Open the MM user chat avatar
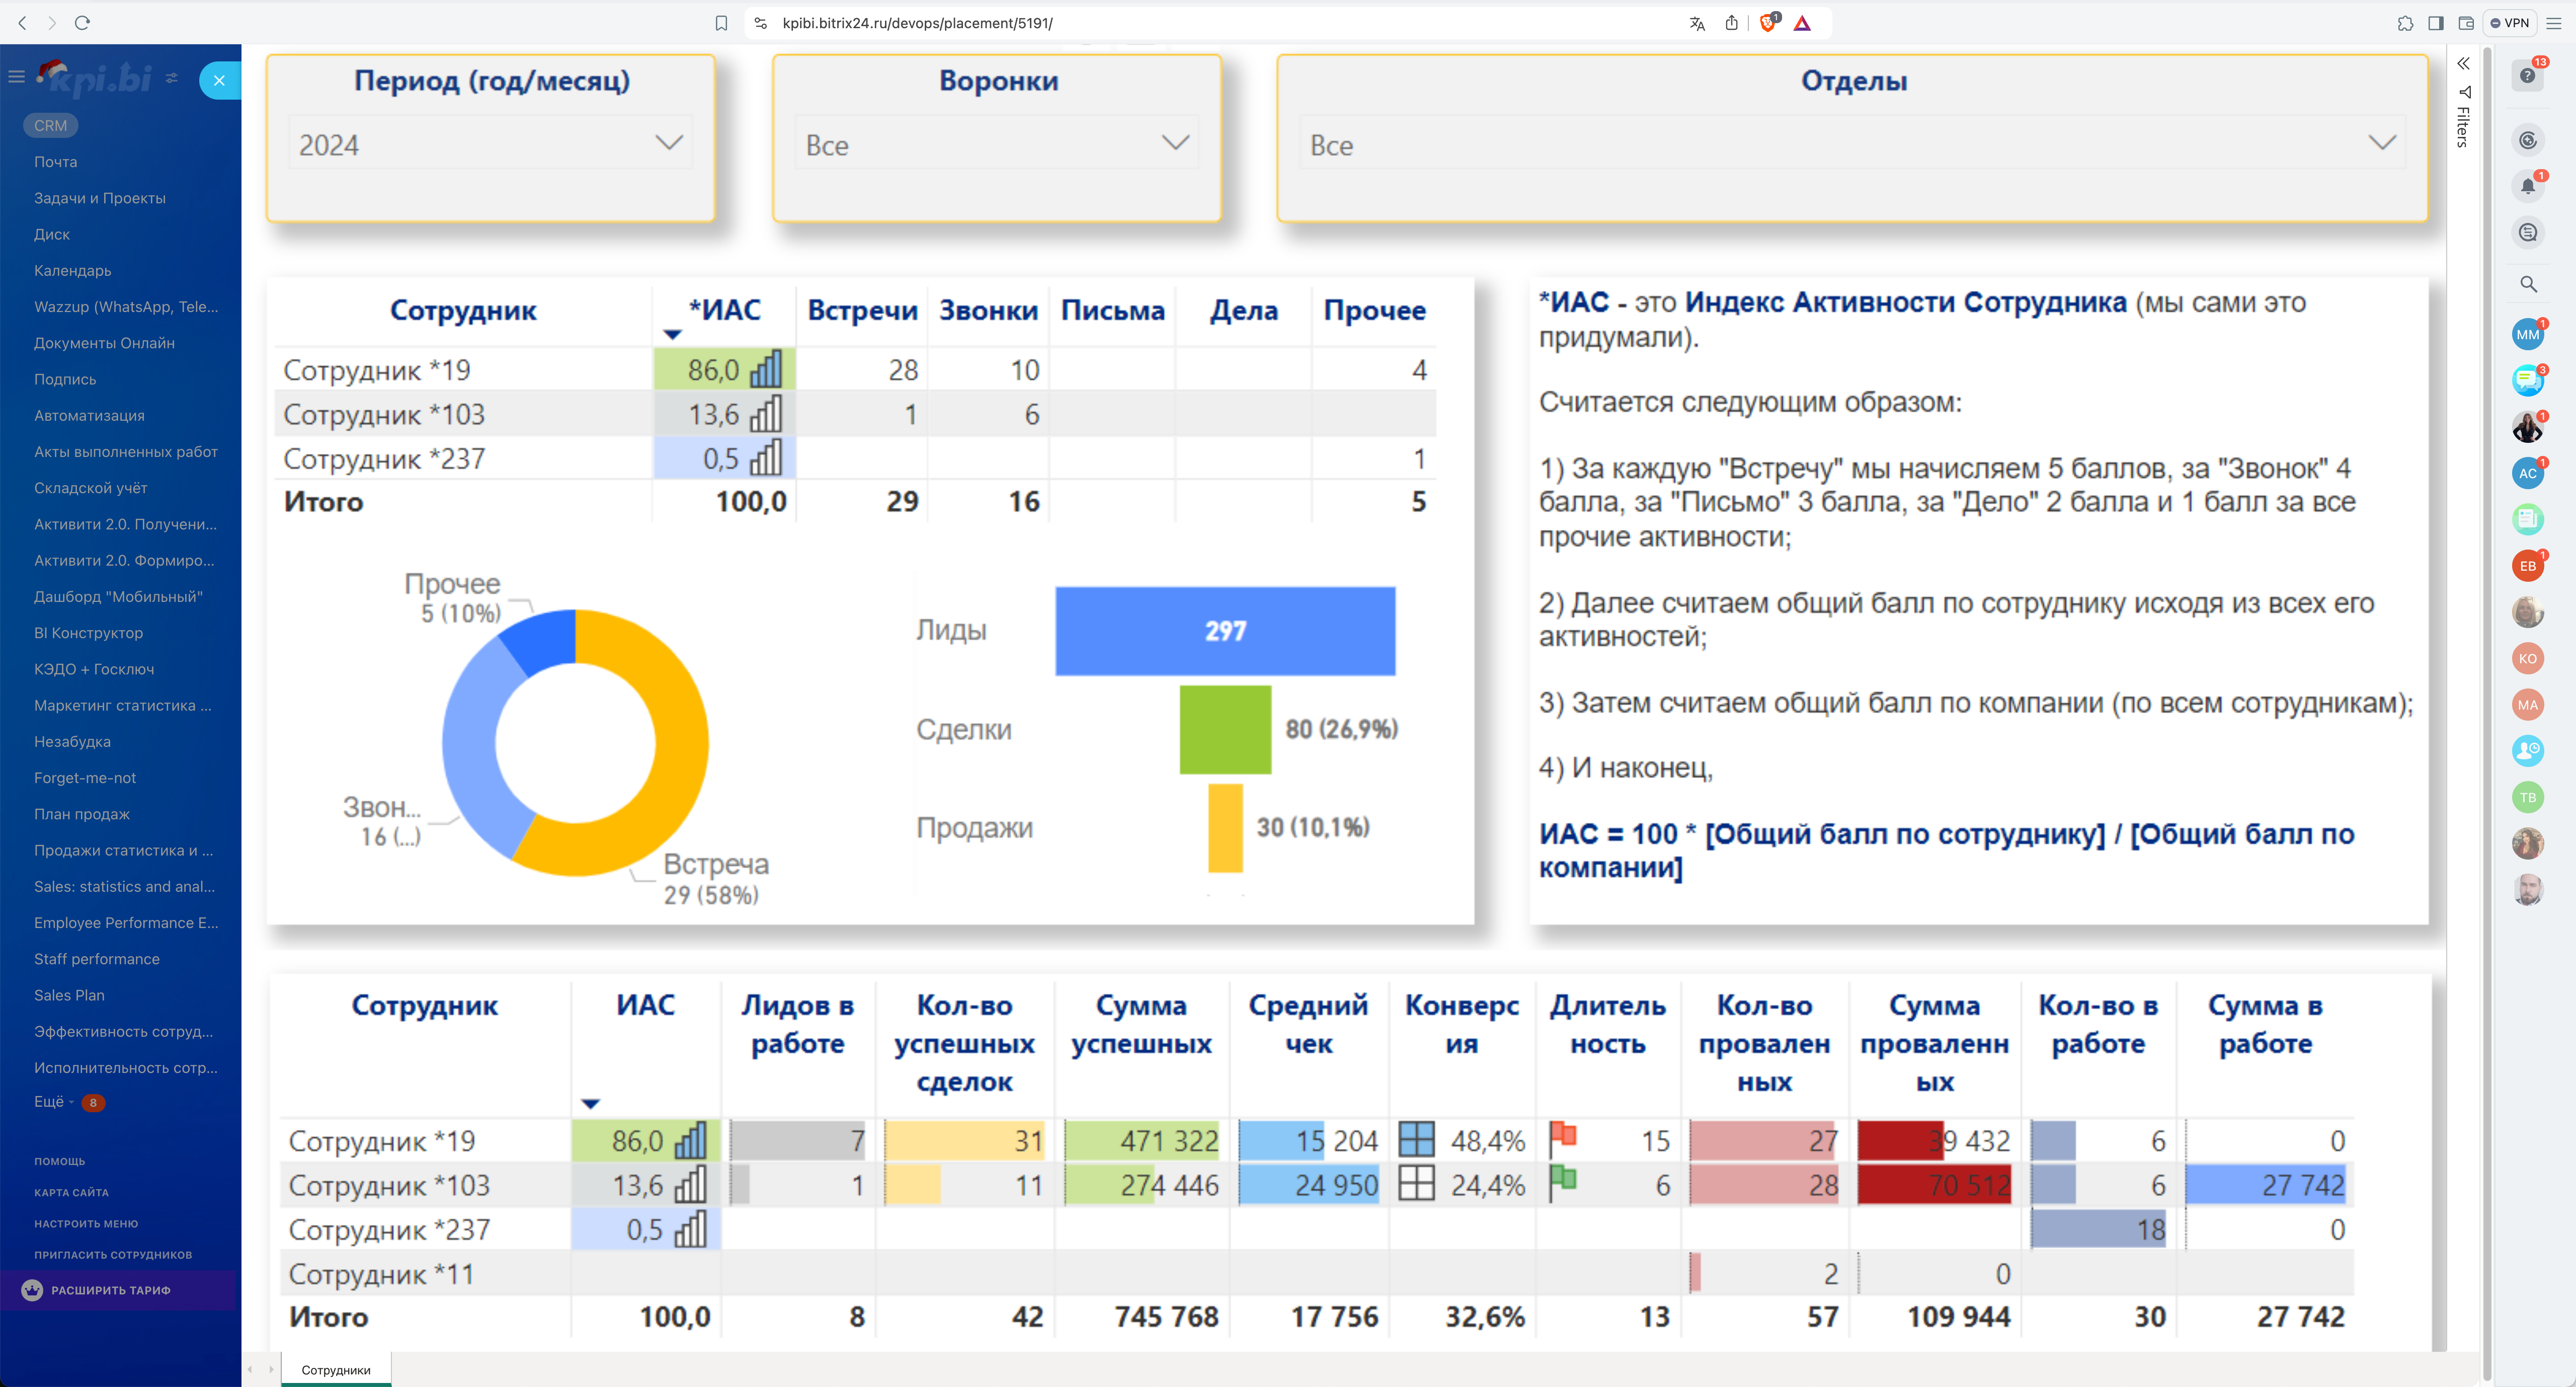 click(x=2527, y=335)
